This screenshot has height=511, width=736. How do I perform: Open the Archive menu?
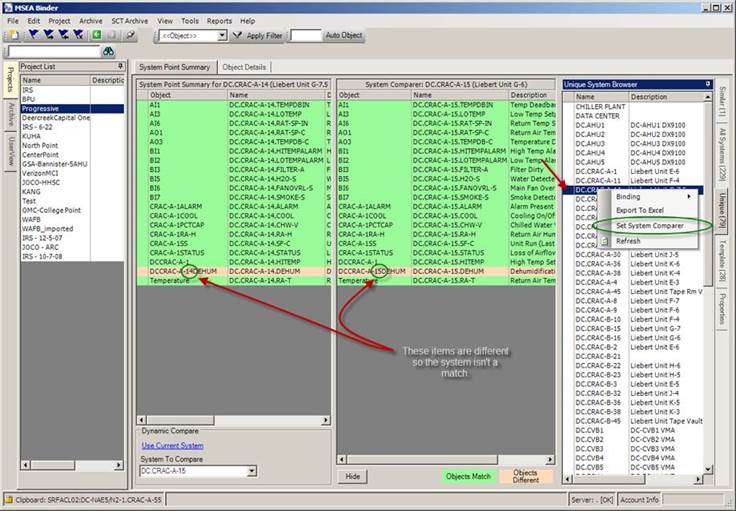pyautogui.click(x=91, y=21)
